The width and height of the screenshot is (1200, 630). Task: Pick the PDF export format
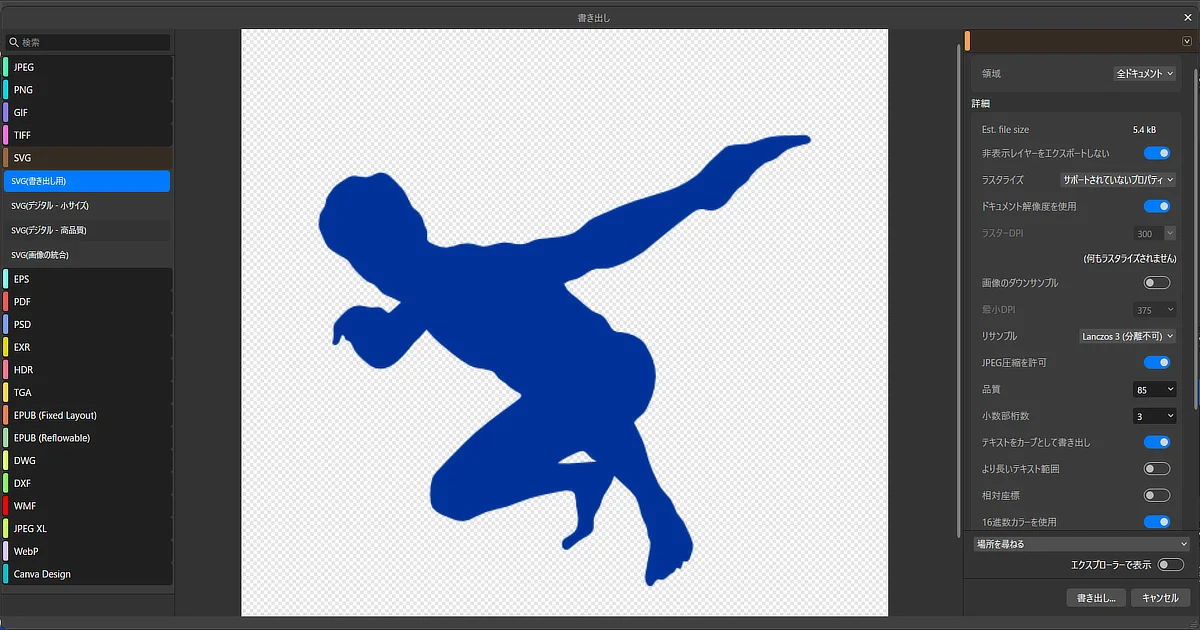[x=87, y=302]
